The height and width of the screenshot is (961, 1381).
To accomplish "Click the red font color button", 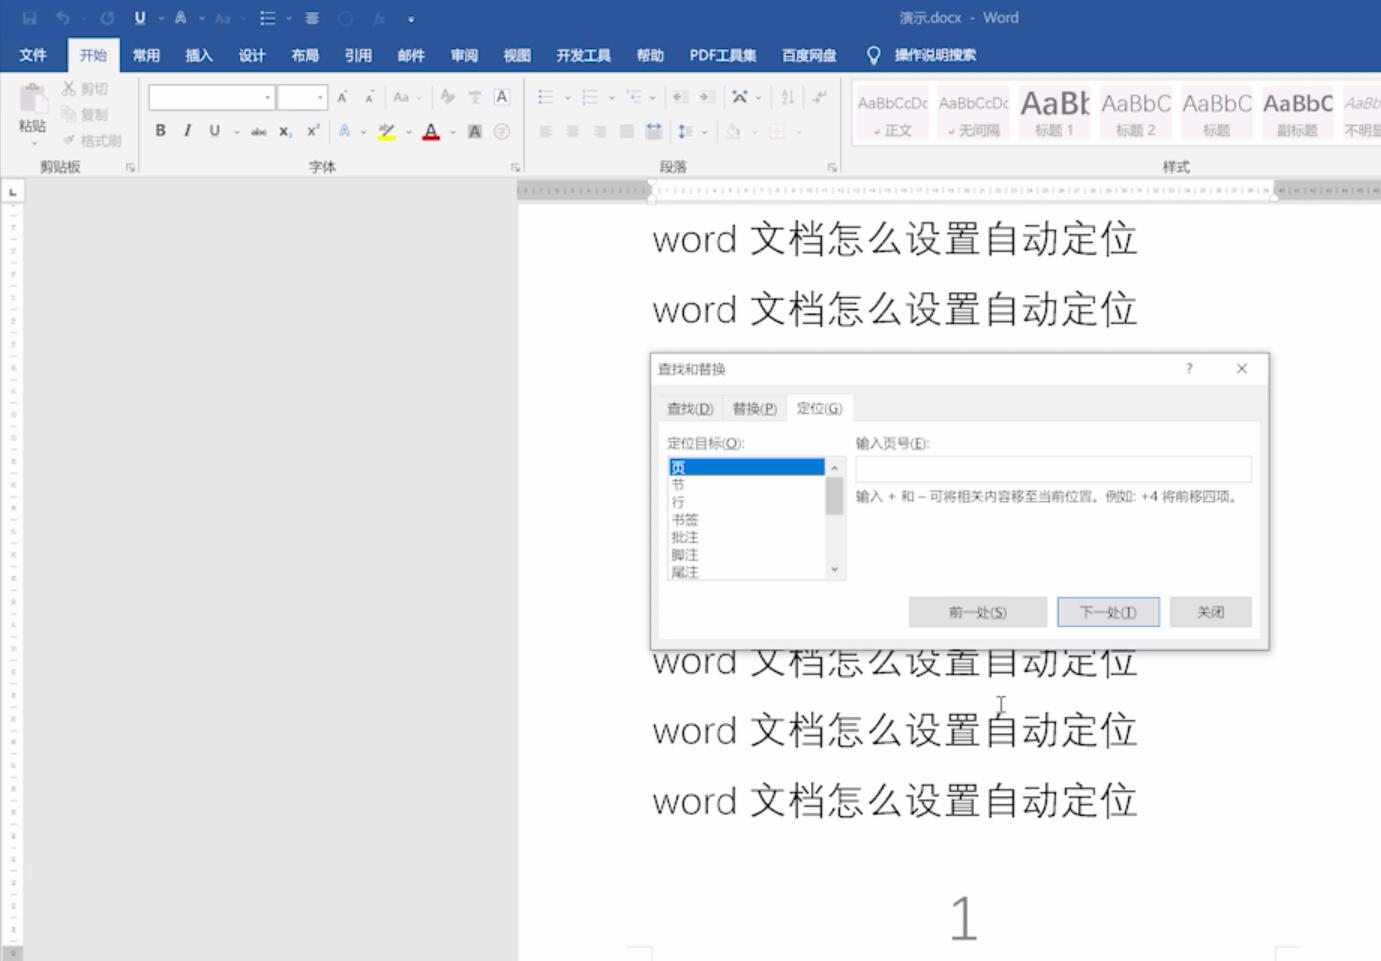I will [x=431, y=131].
